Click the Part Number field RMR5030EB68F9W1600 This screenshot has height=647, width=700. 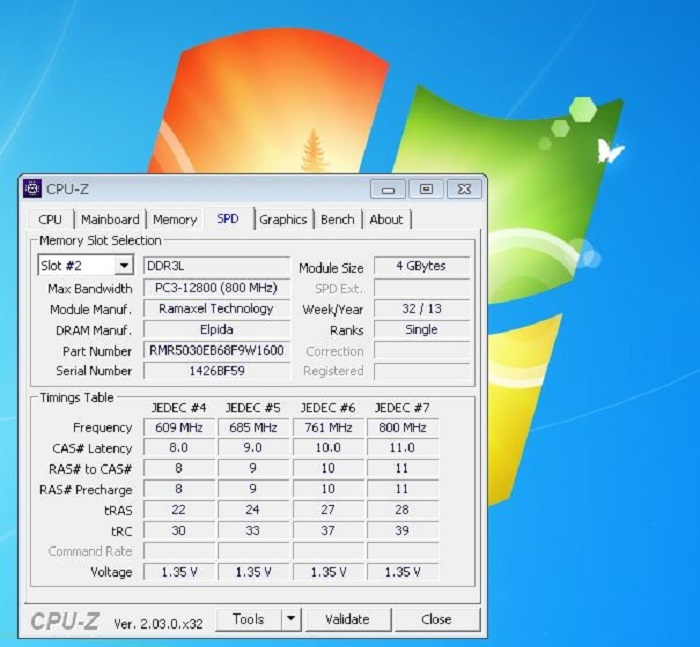pyautogui.click(x=216, y=351)
